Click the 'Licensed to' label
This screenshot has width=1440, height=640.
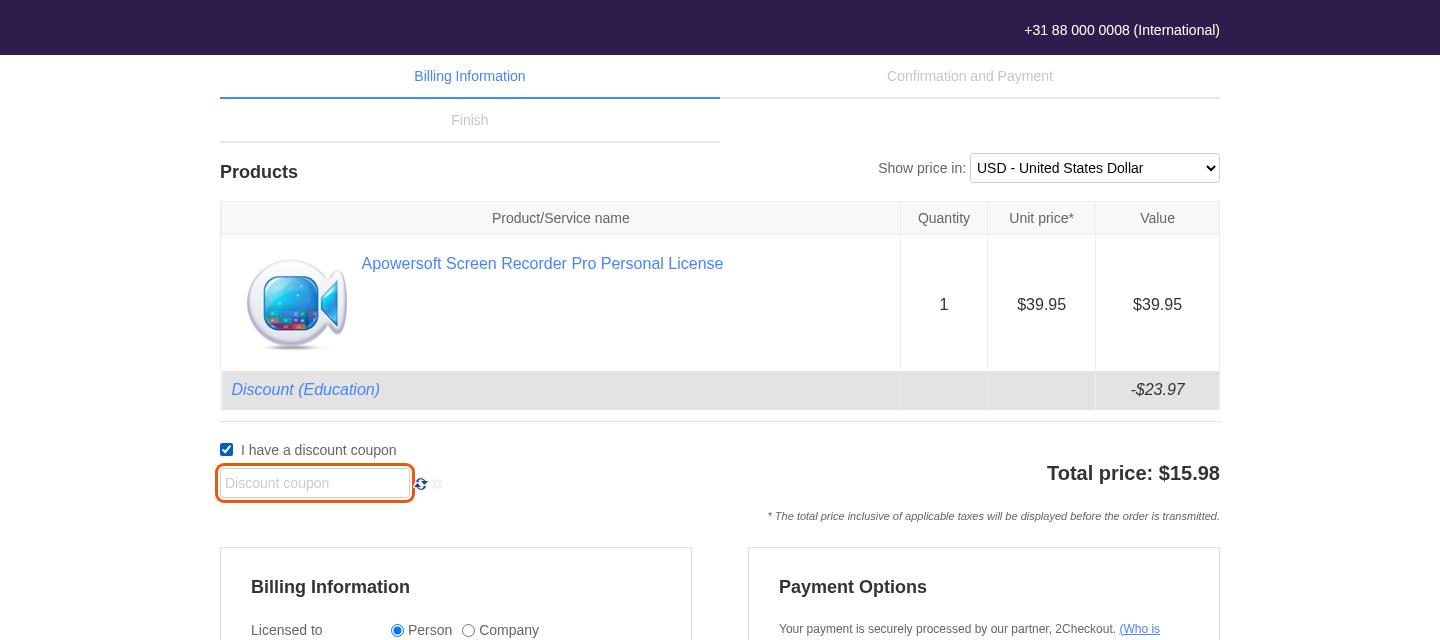pos(287,630)
